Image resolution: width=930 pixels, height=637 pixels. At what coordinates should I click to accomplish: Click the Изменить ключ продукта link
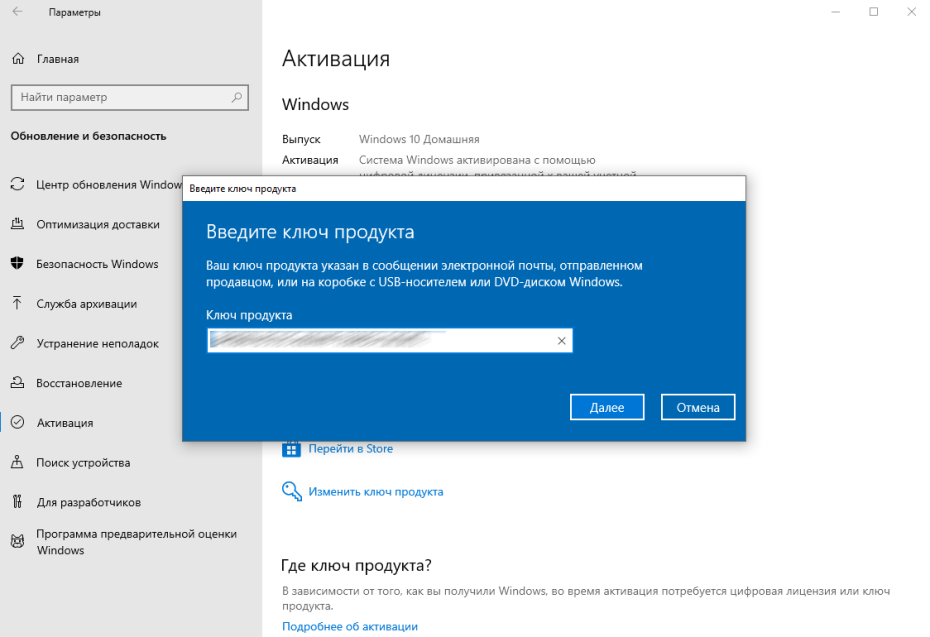[x=375, y=492]
